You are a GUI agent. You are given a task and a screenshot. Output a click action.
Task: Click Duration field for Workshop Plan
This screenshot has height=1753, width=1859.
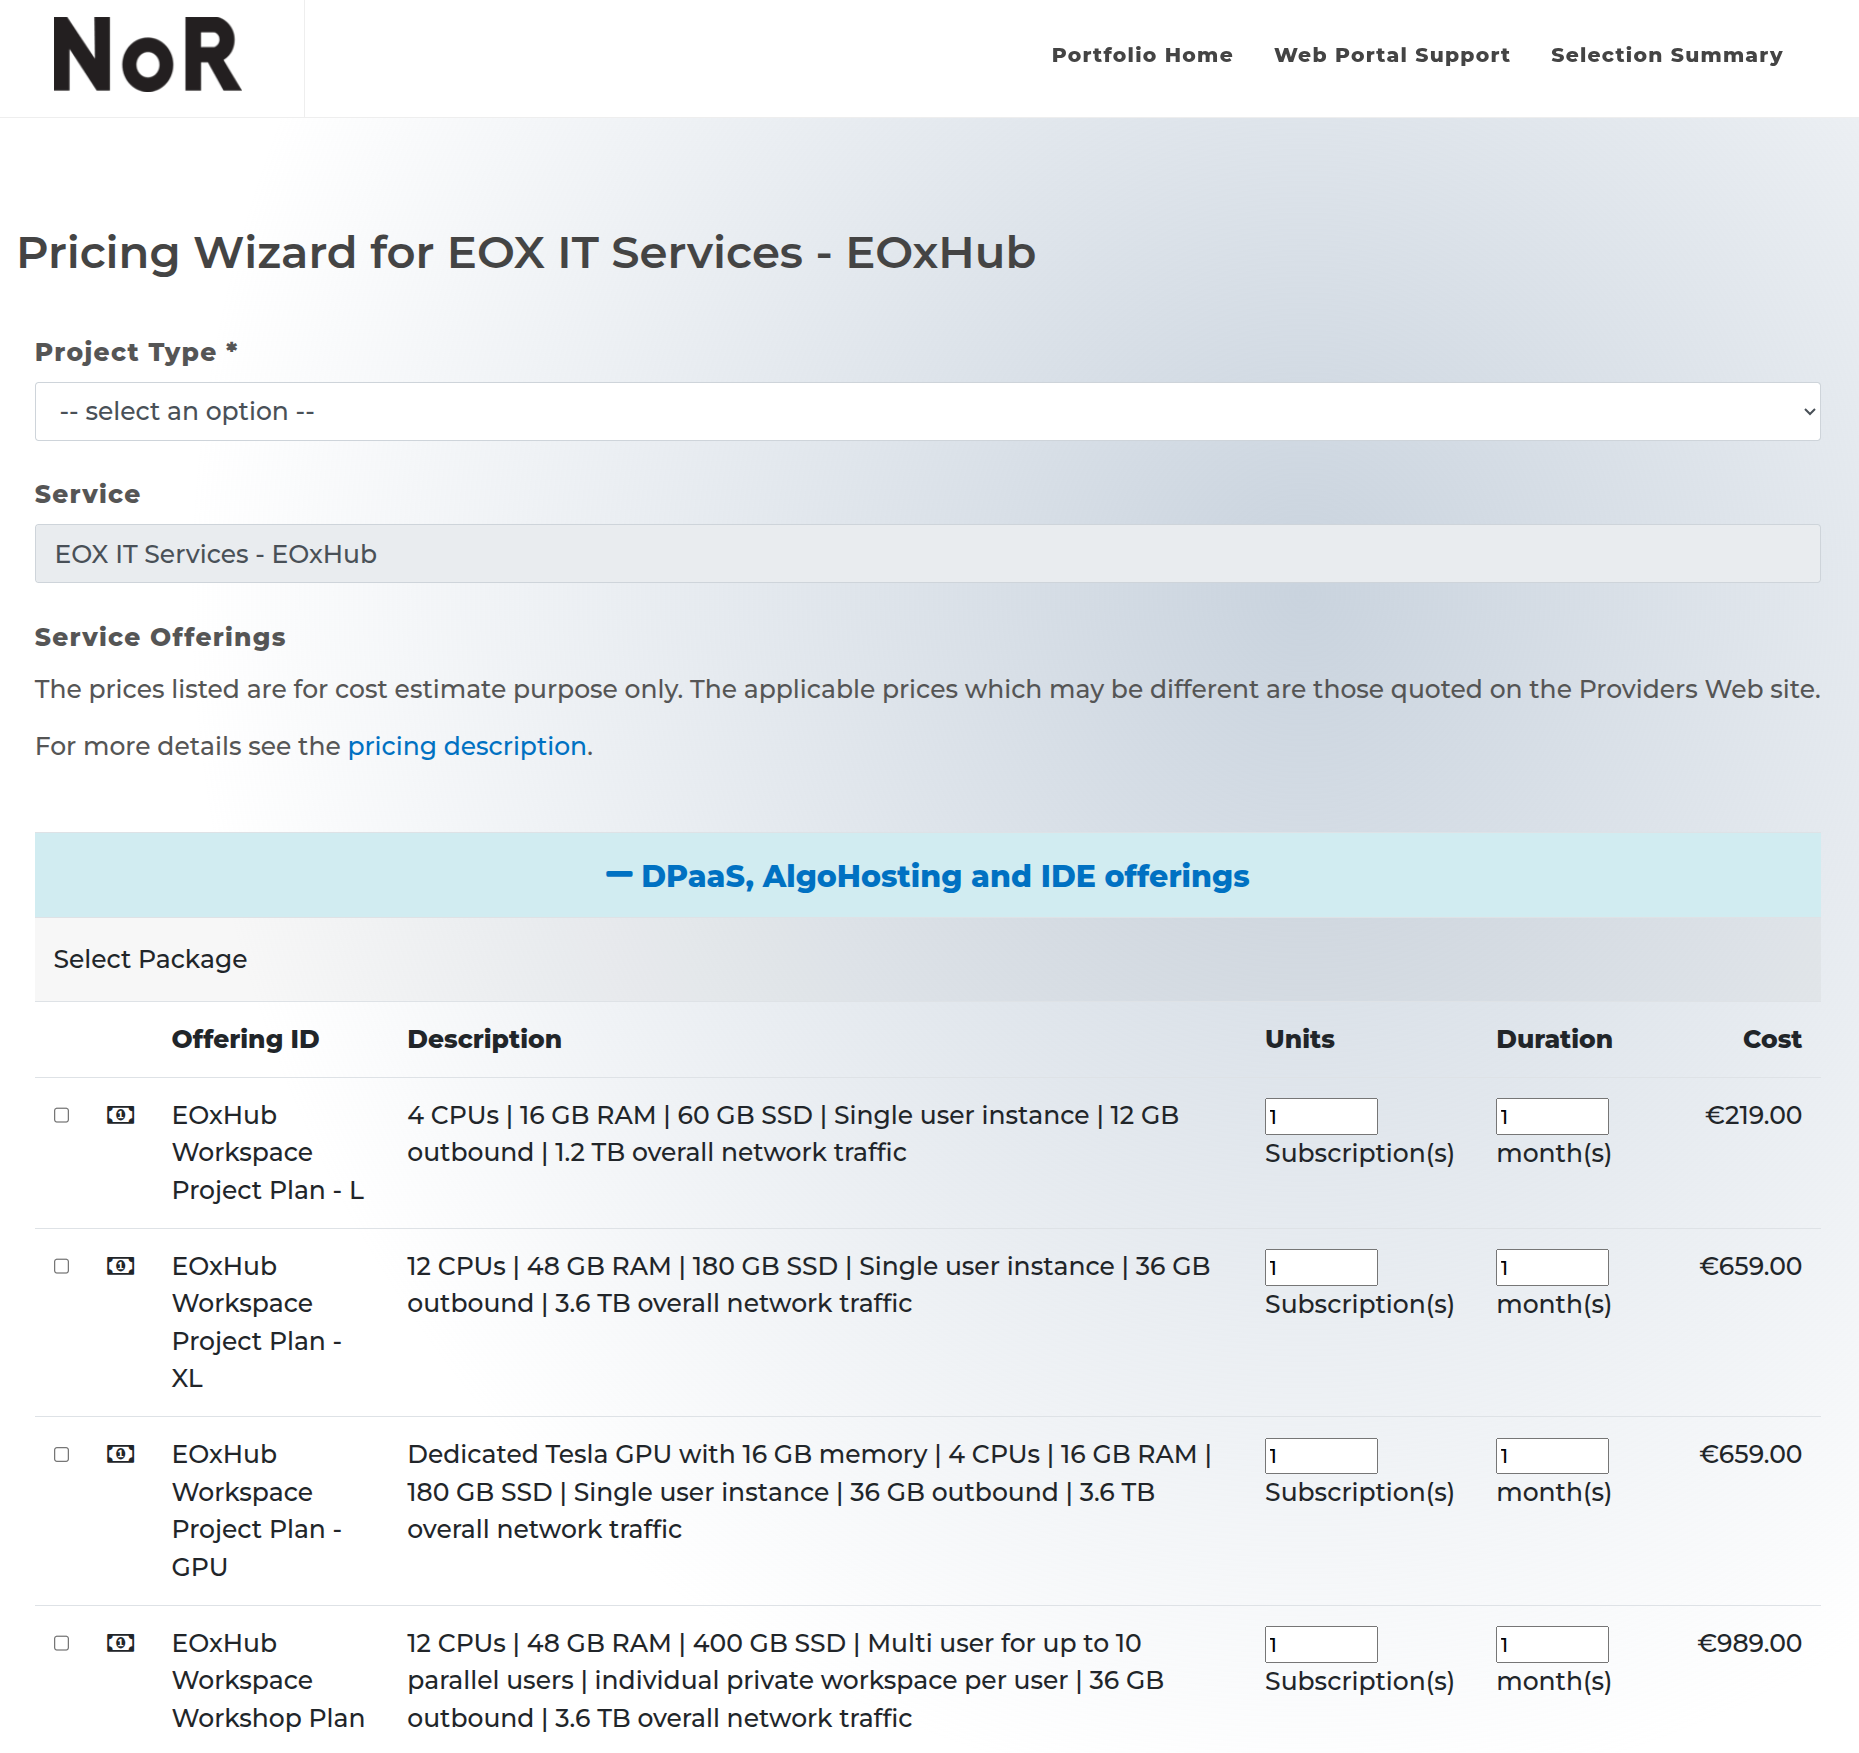click(1551, 1644)
